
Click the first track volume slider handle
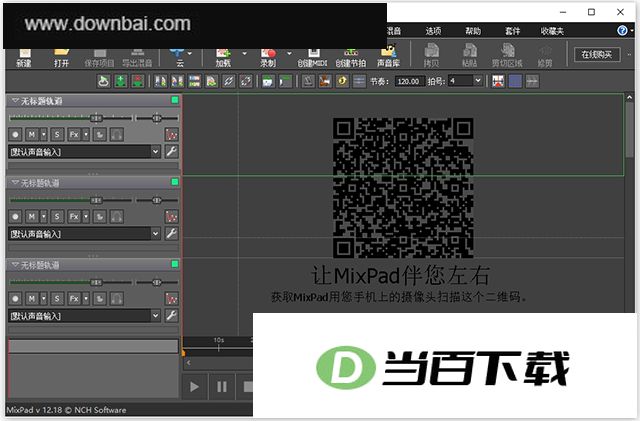(x=96, y=118)
